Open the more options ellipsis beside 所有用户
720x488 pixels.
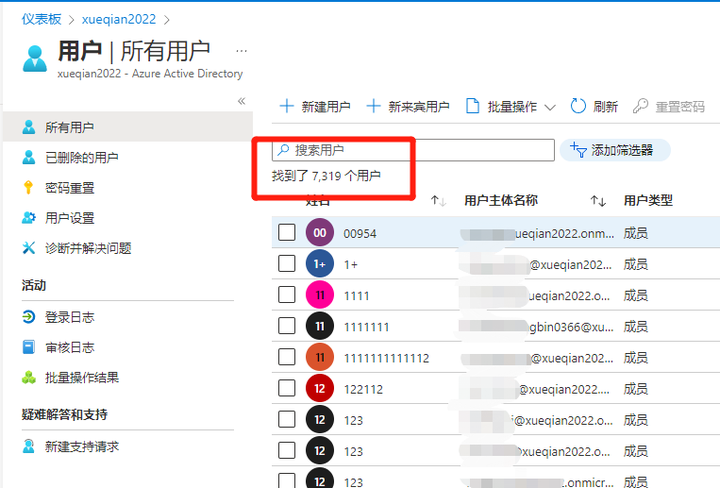[242, 51]
